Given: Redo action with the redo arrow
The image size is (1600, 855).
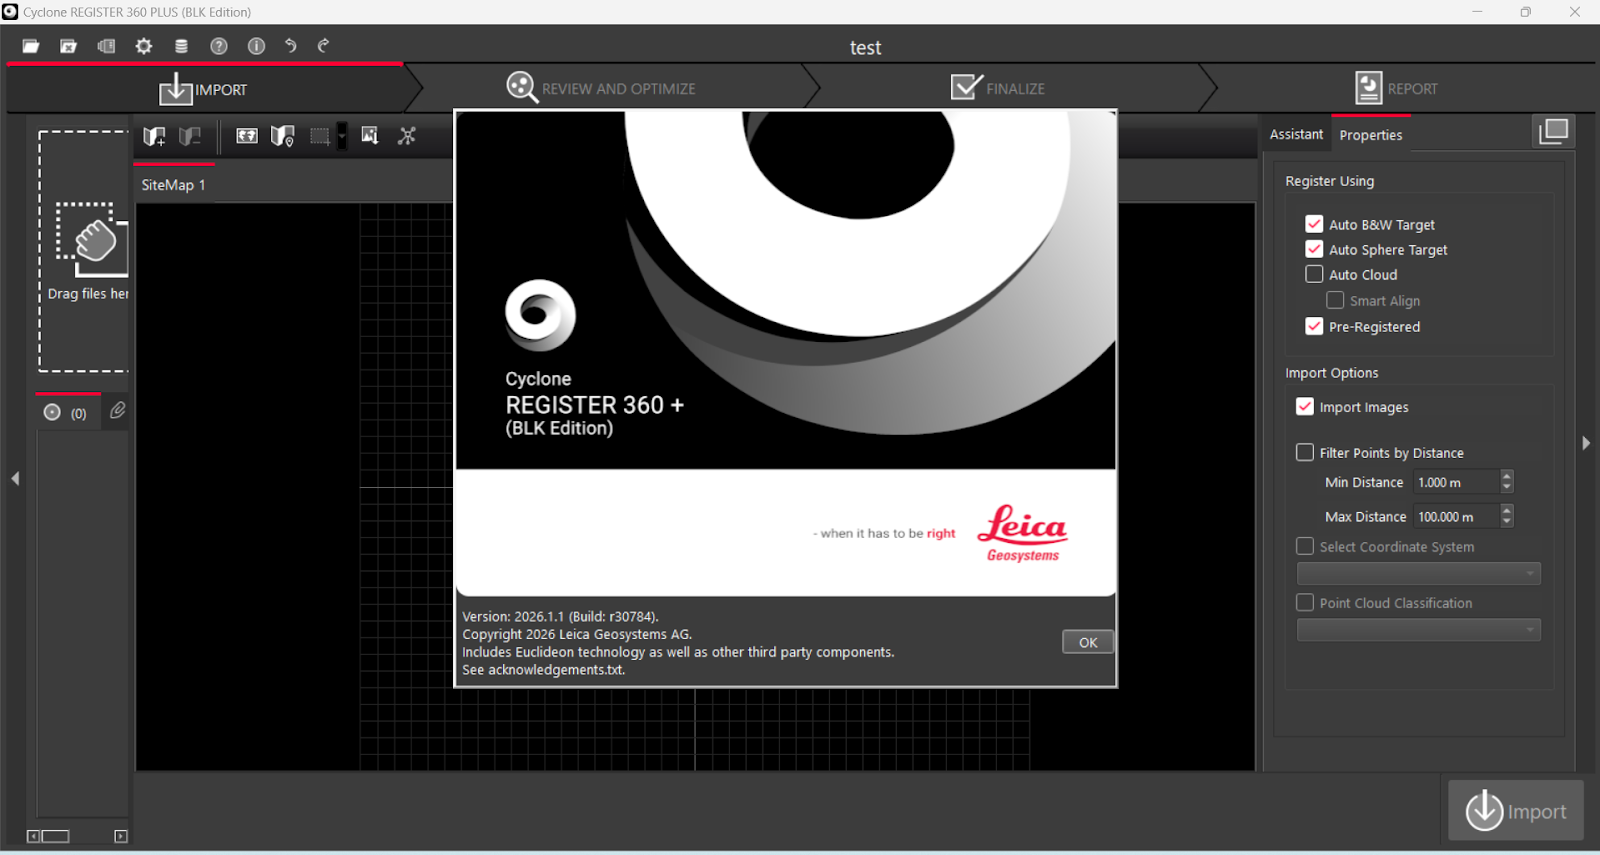Looking at the screenshot, I should [323, 46].
